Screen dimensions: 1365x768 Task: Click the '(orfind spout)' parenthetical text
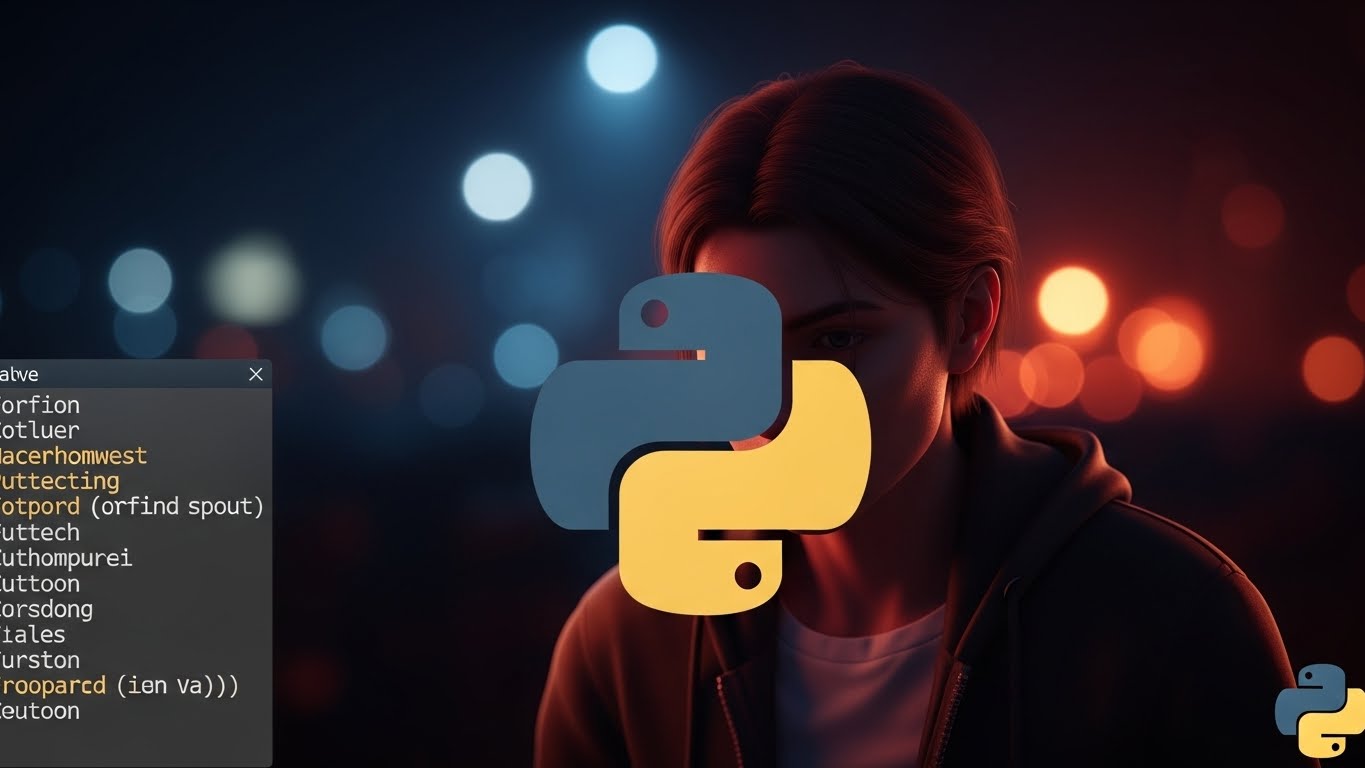(x=177, y=507)
